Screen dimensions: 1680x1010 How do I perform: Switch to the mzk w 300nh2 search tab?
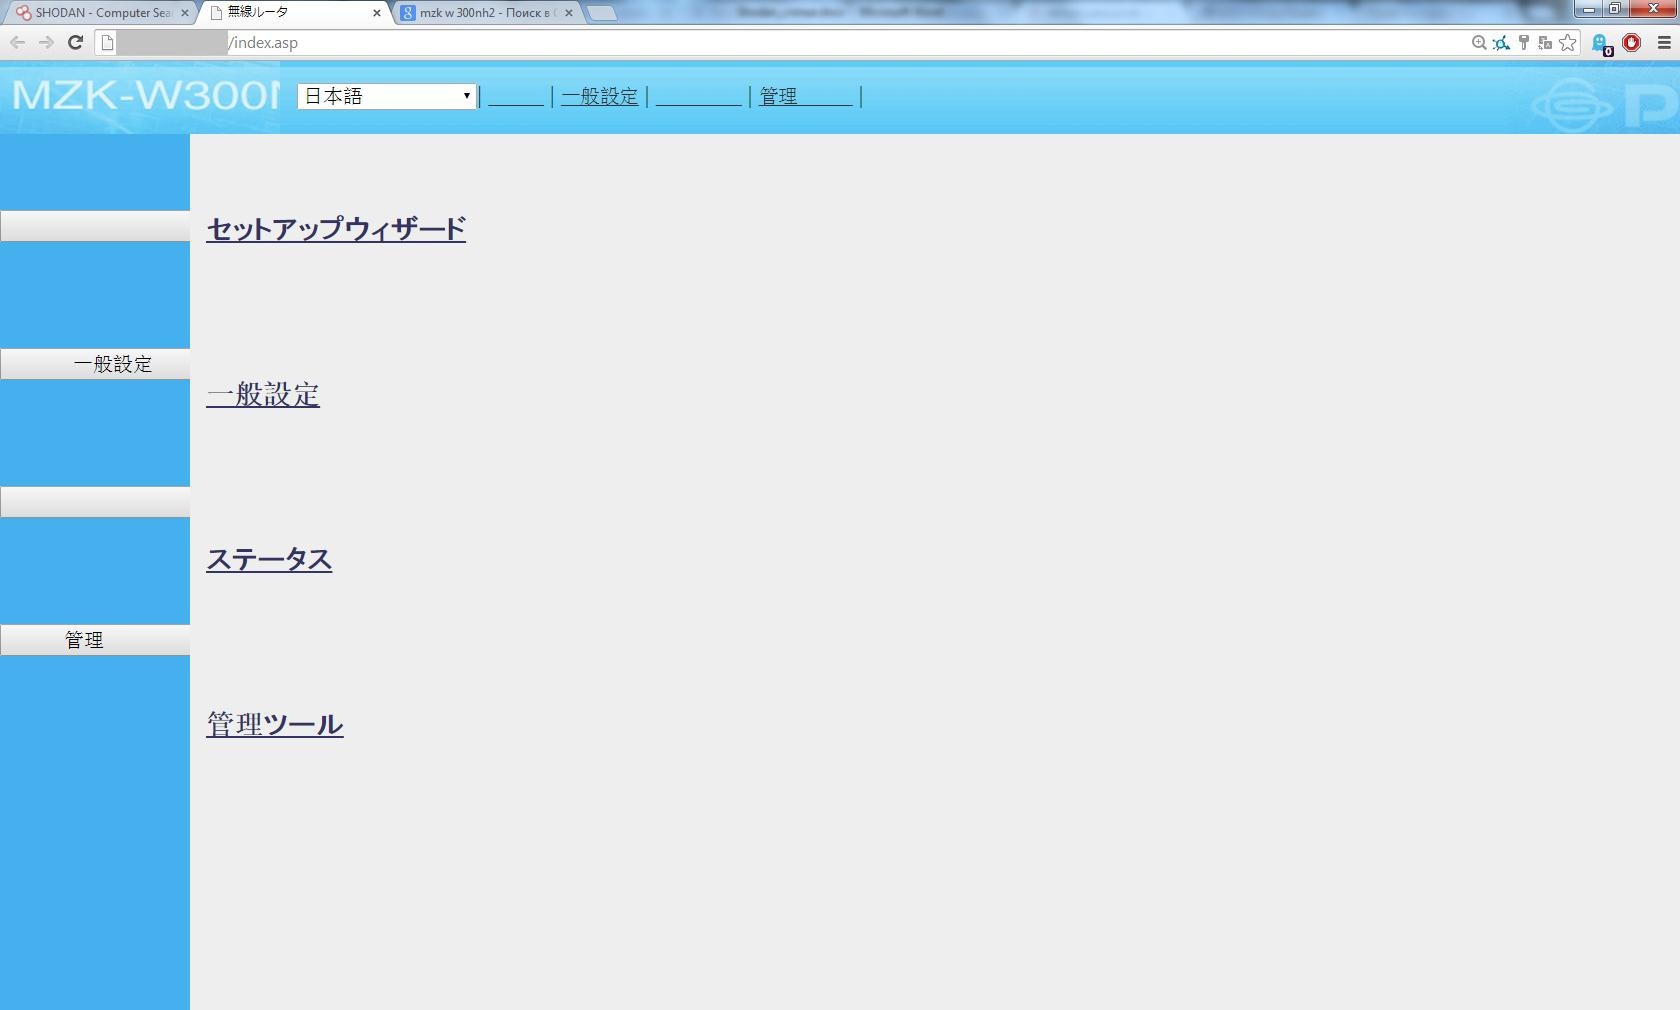tap(484, 13)
